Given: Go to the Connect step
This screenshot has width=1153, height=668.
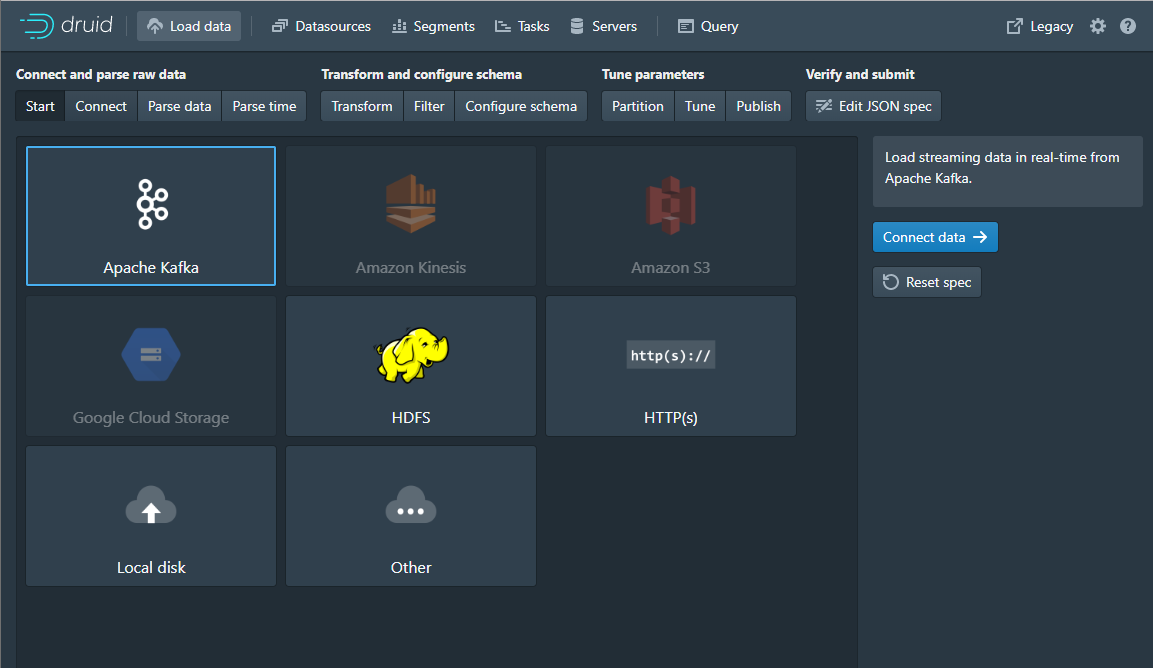Looking at the screenshot, I should 101,106.
